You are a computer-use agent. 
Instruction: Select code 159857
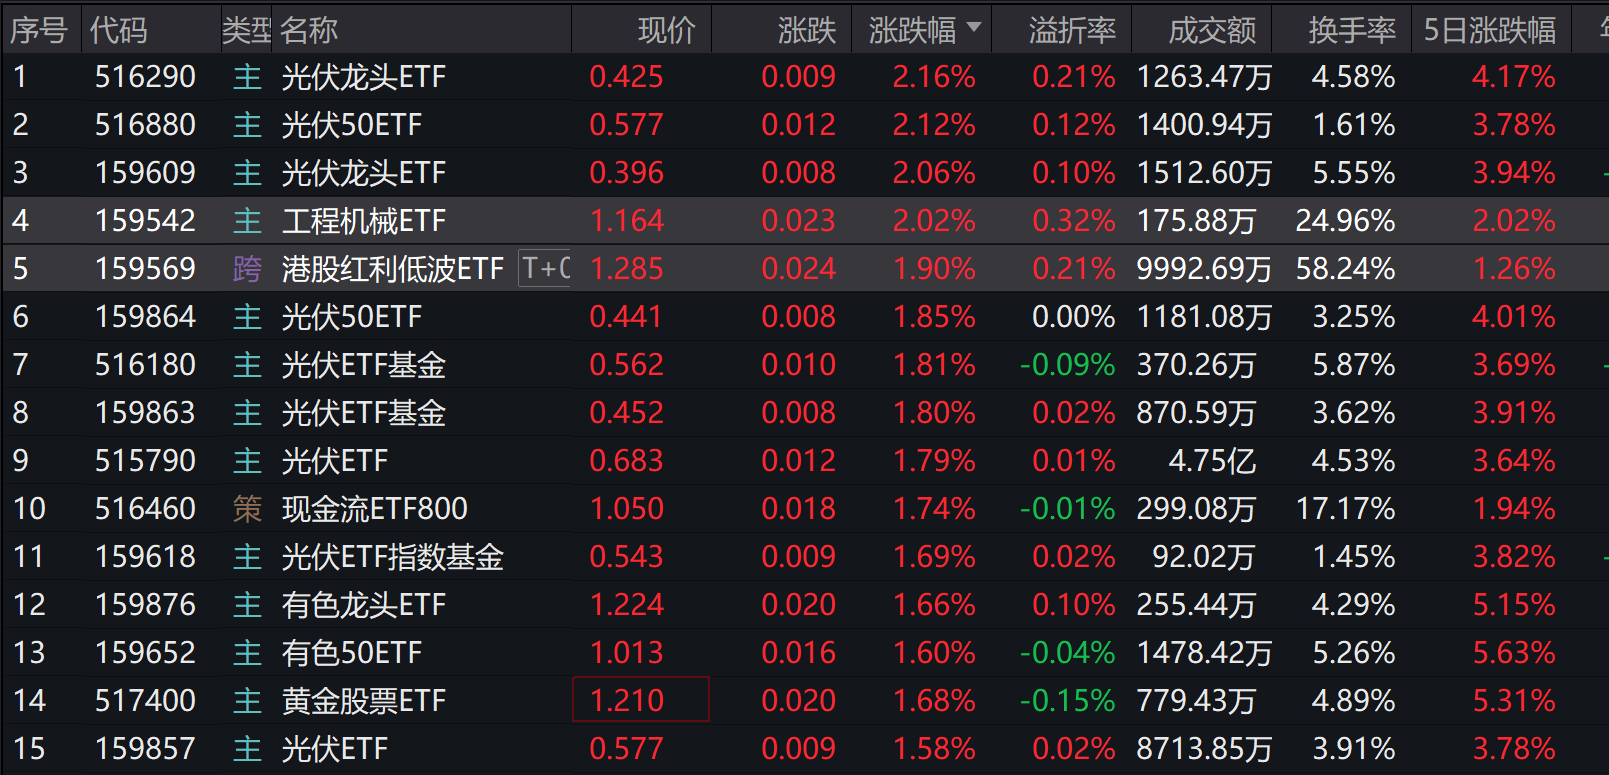pyautogui.click(x=145, y=749)
